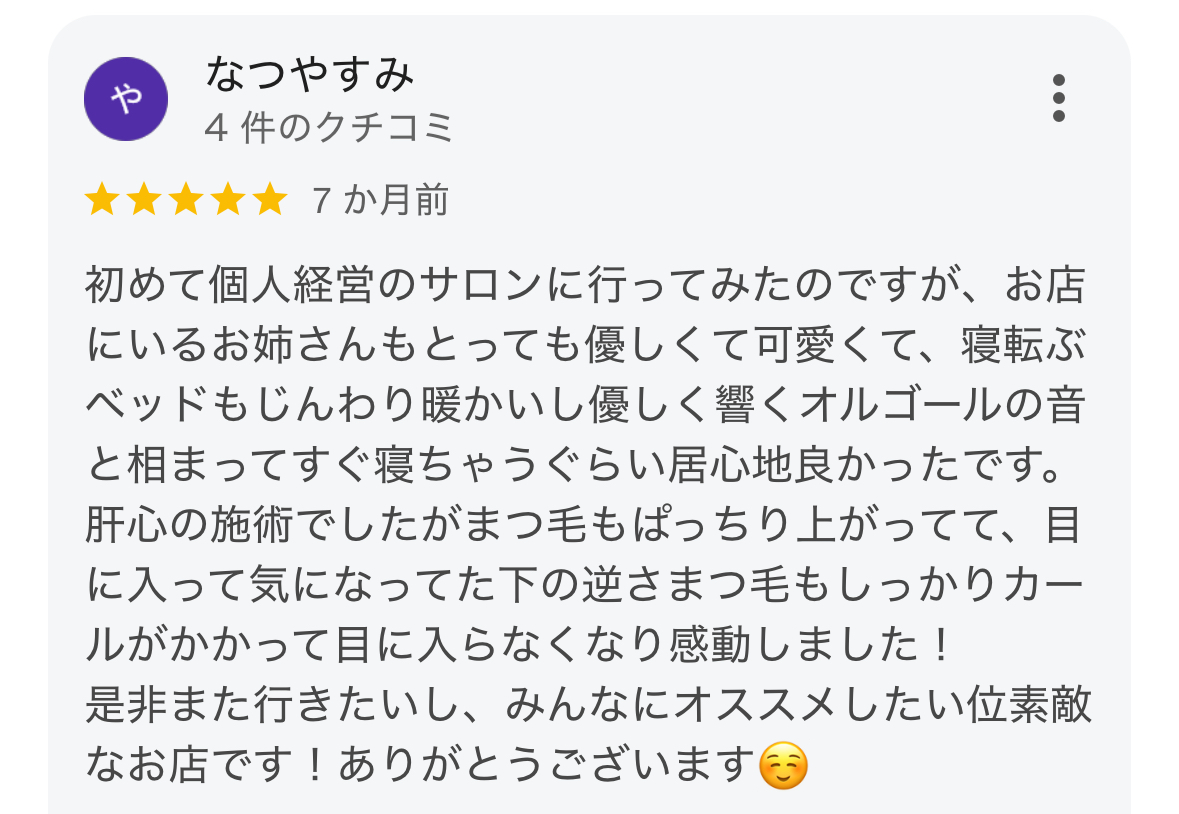Image resolution: width=1179 pixels, height=814 pixels.
Task: Open the three-dot more options menu
Action: tap(1059, 98)
